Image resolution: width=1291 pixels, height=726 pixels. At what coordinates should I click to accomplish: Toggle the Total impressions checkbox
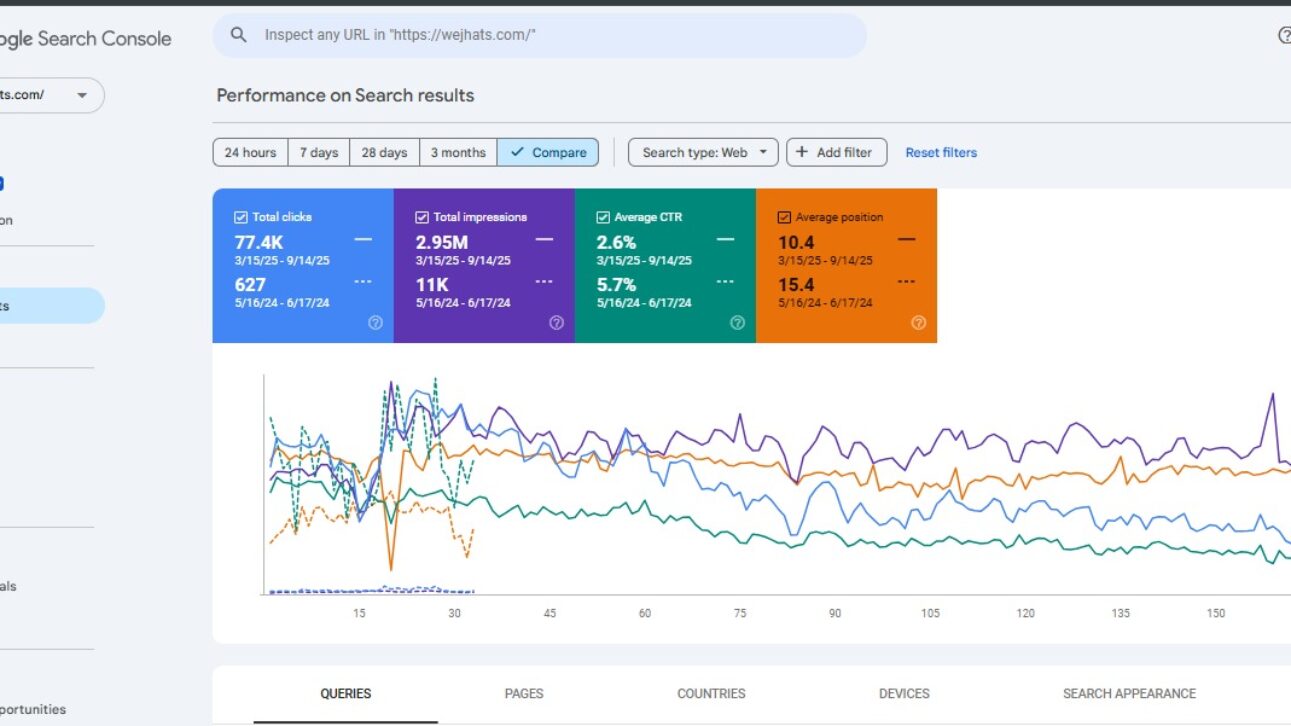pos(421,217)
